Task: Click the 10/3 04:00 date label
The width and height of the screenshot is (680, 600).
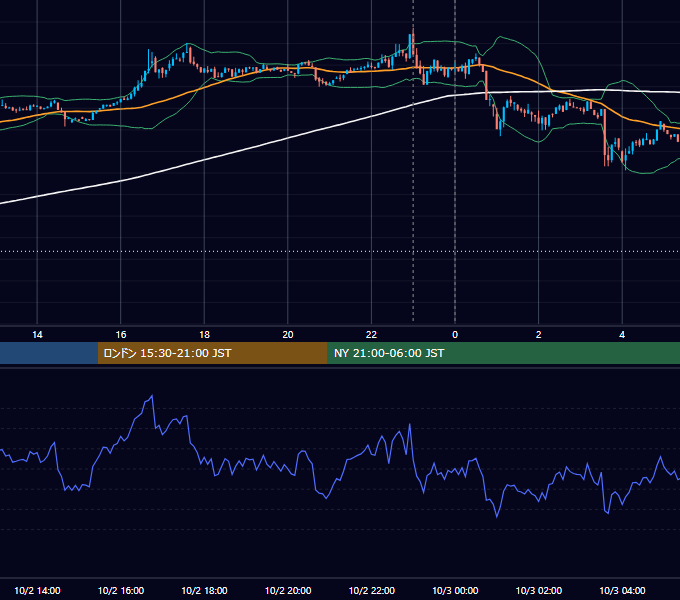Action: 622,590
